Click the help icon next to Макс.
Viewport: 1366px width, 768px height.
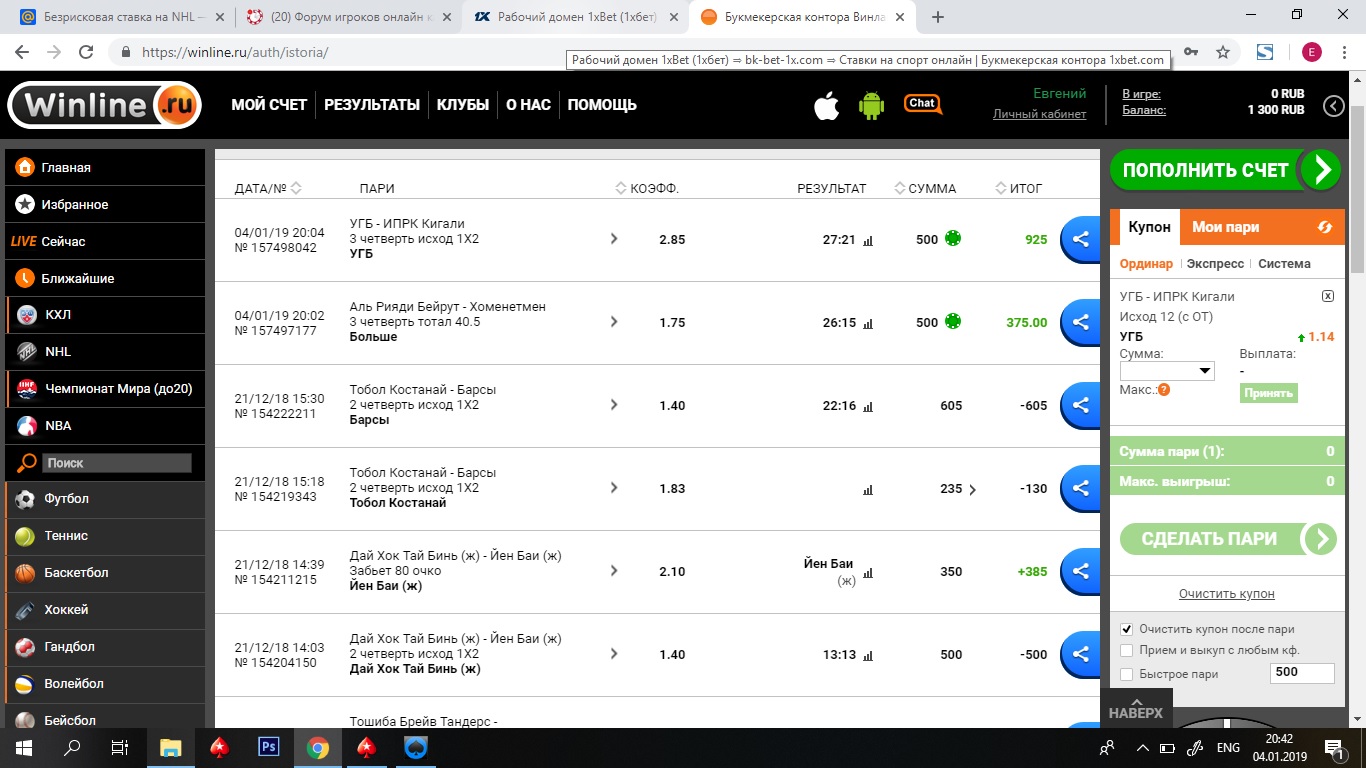[1164, 389]
